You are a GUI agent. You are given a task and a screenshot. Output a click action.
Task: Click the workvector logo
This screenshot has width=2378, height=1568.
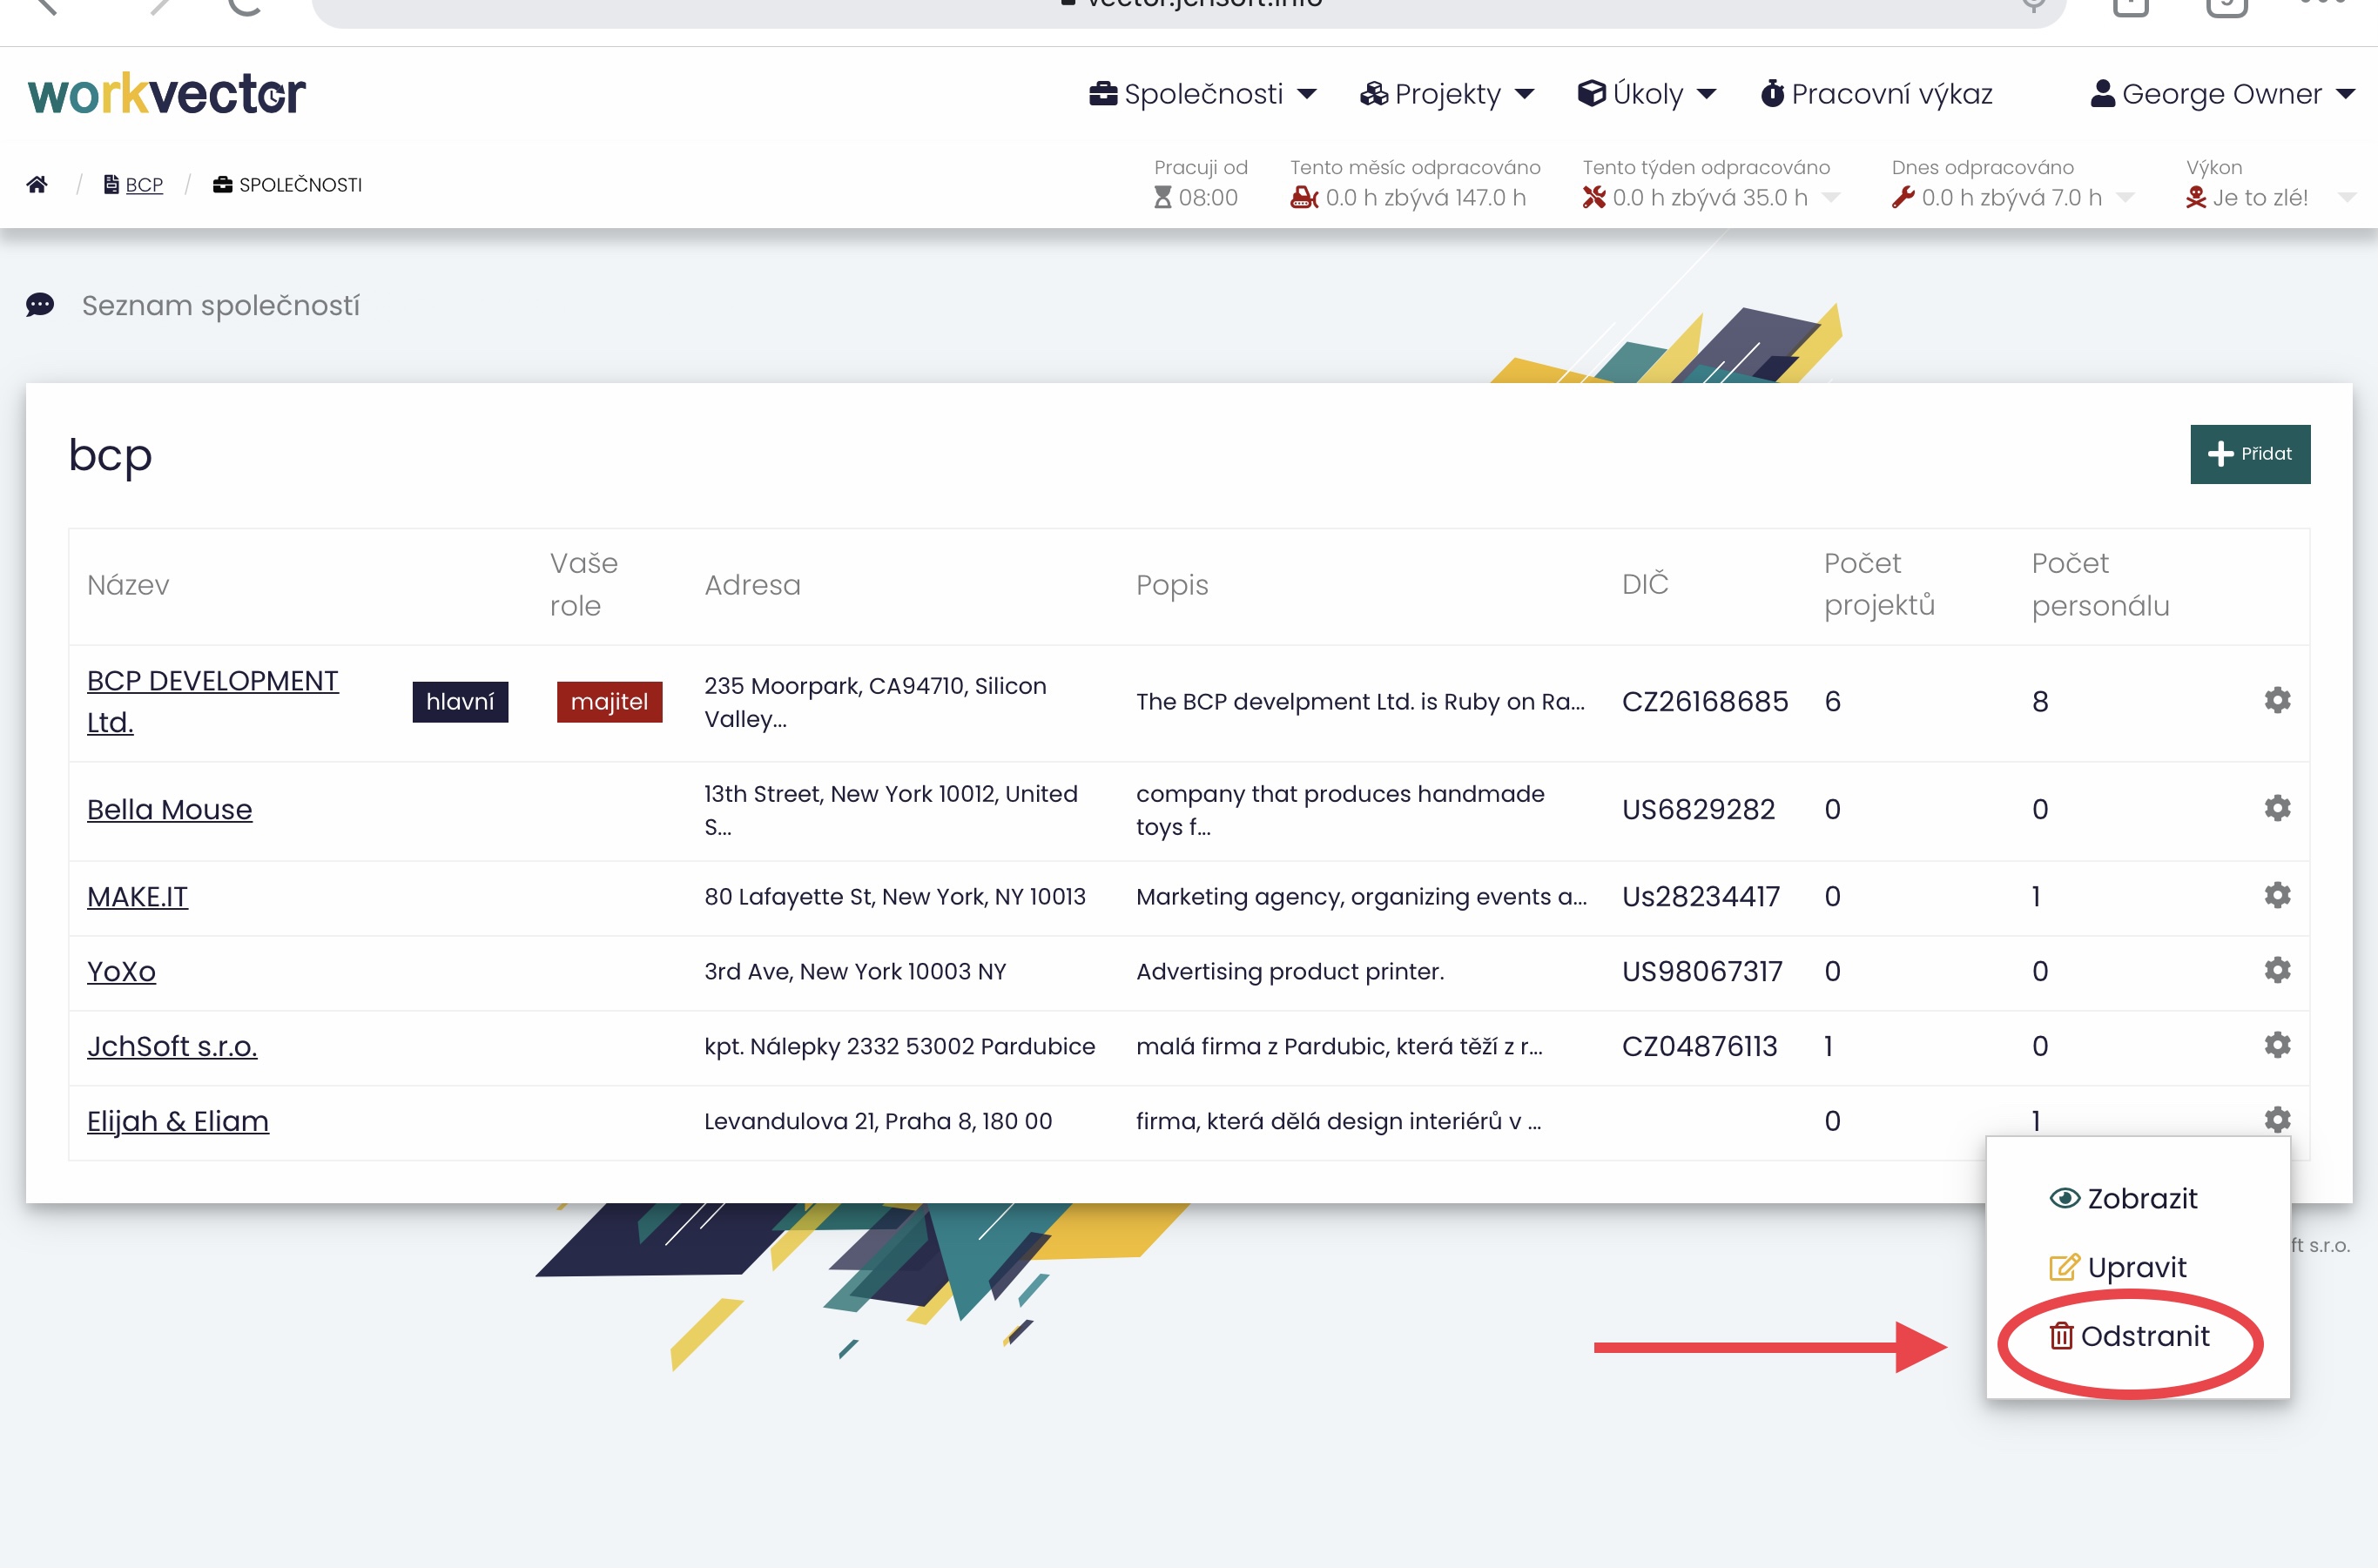[167, 94]
